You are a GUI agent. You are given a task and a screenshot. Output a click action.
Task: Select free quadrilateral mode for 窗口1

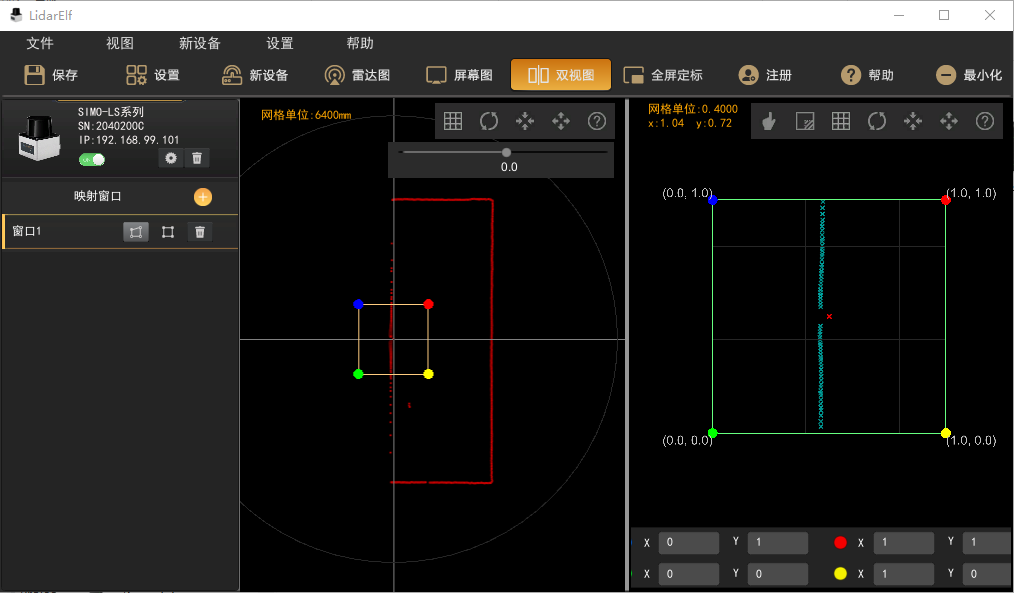click(x=137, y=232)
